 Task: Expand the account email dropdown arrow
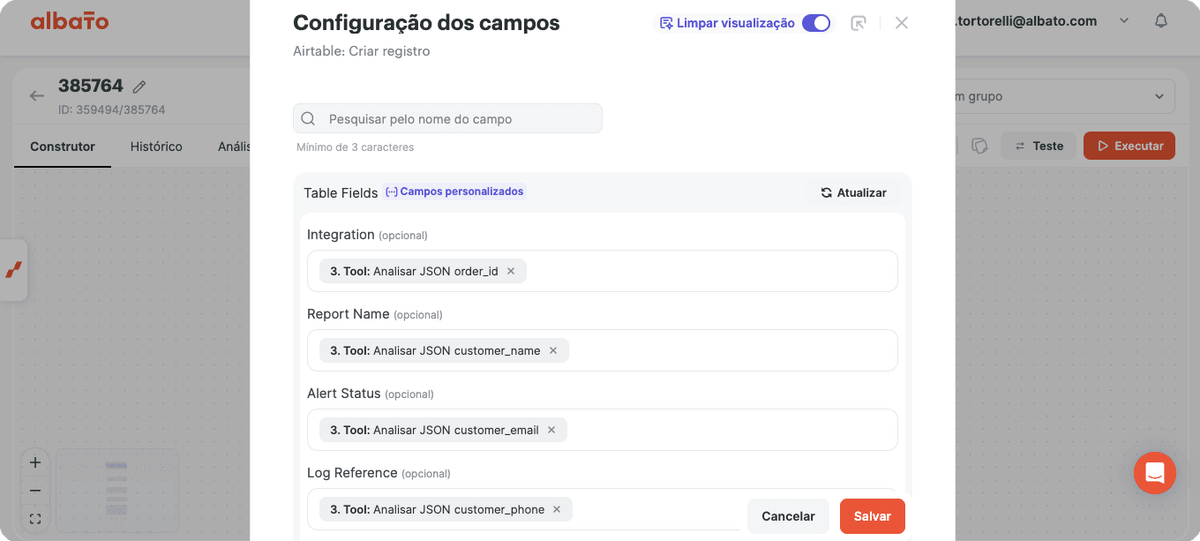coord(1124,21)
